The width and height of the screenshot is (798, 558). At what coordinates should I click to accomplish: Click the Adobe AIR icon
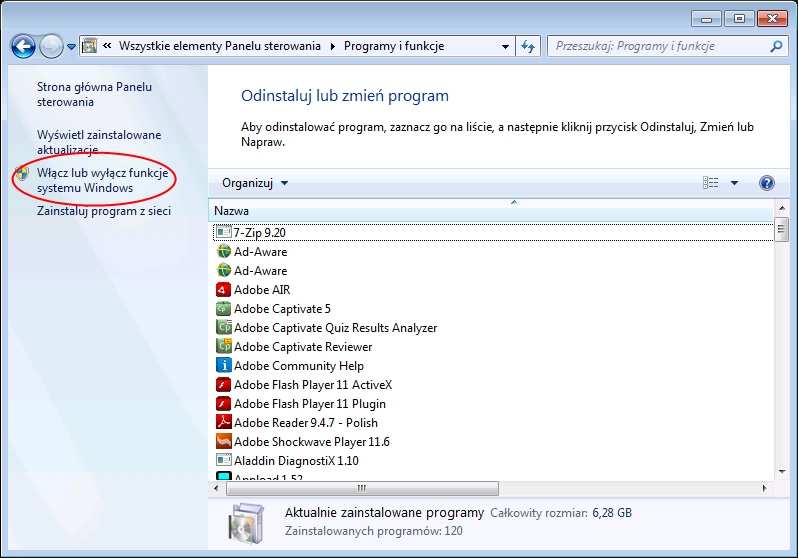click(x=223, y=290)
